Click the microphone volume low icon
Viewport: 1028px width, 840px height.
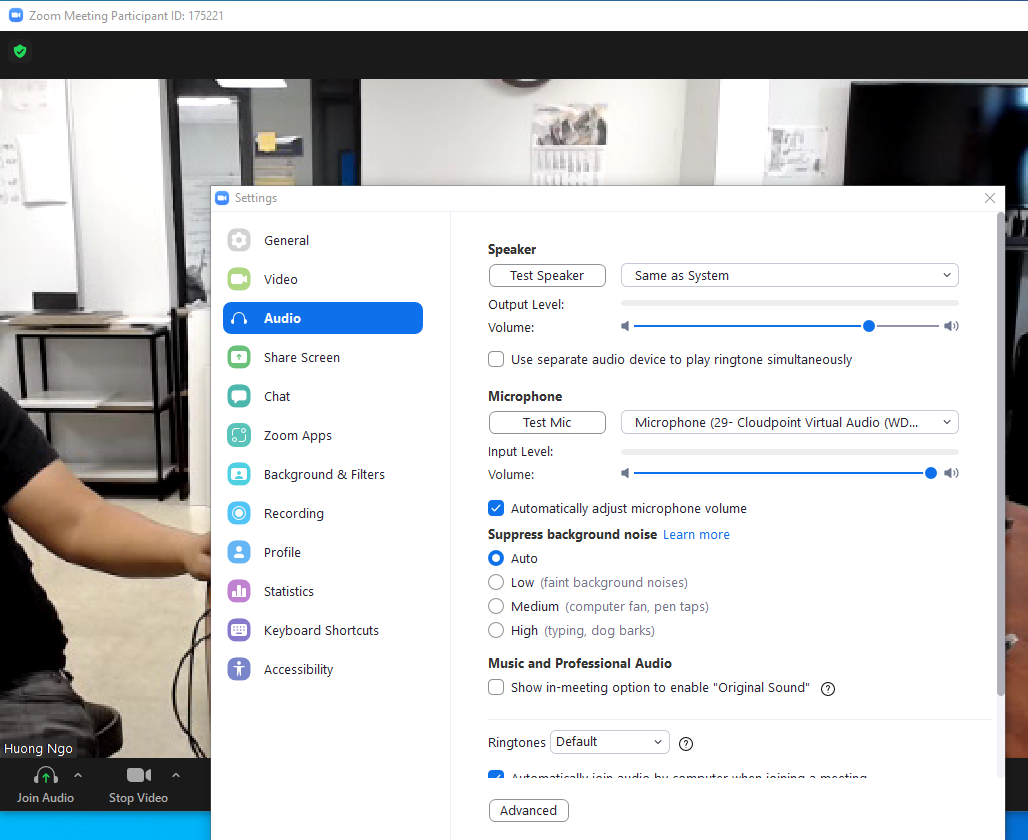(625, 473)
